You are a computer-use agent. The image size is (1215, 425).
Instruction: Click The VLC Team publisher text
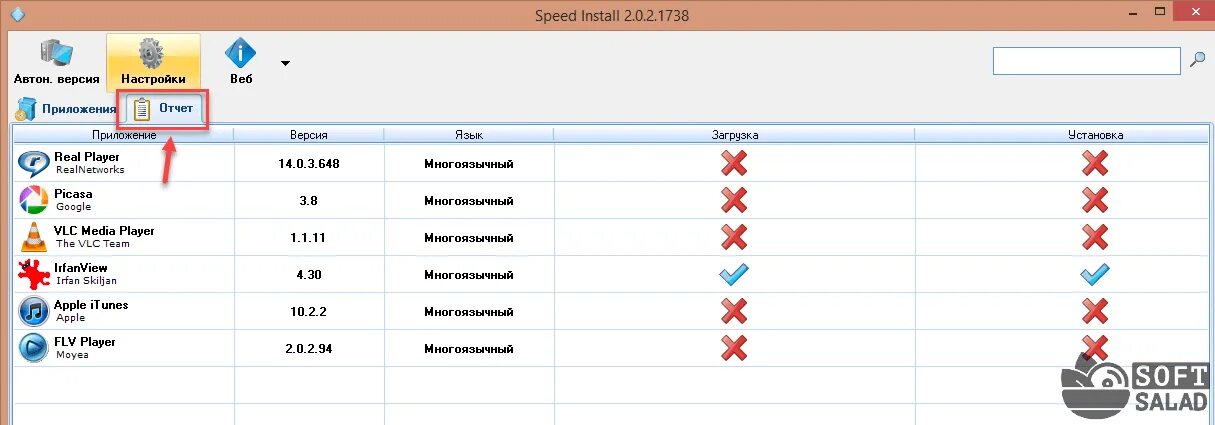tap(92, 244)
